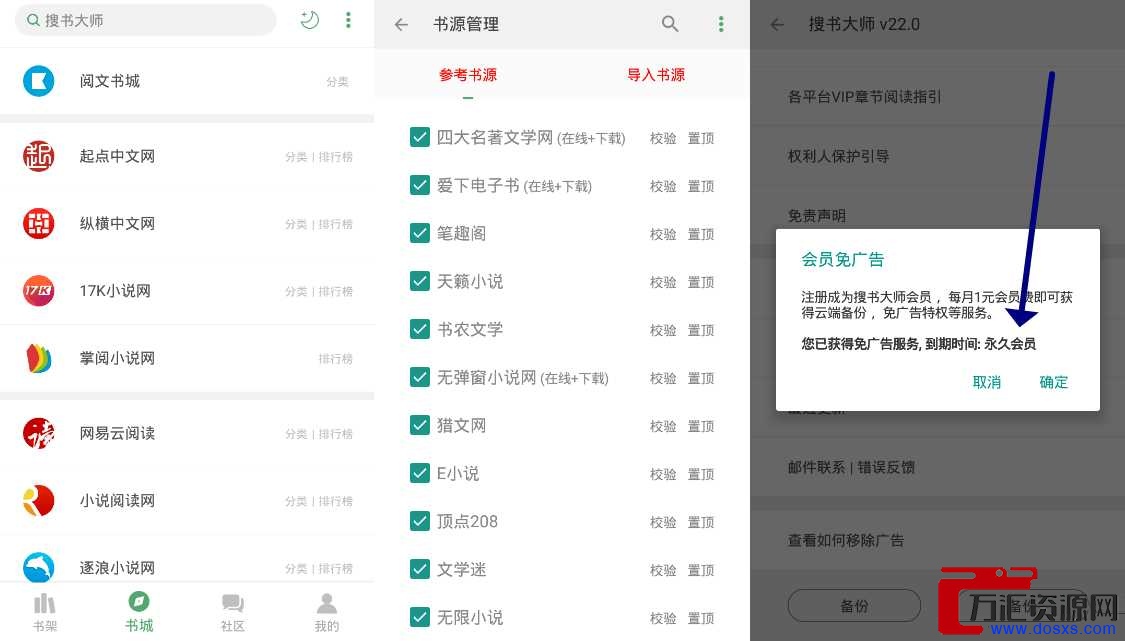Viewport: 1125px width, 641px height.
Task: Open 17K小说网 分类 link
Action: tap(296, 291)
